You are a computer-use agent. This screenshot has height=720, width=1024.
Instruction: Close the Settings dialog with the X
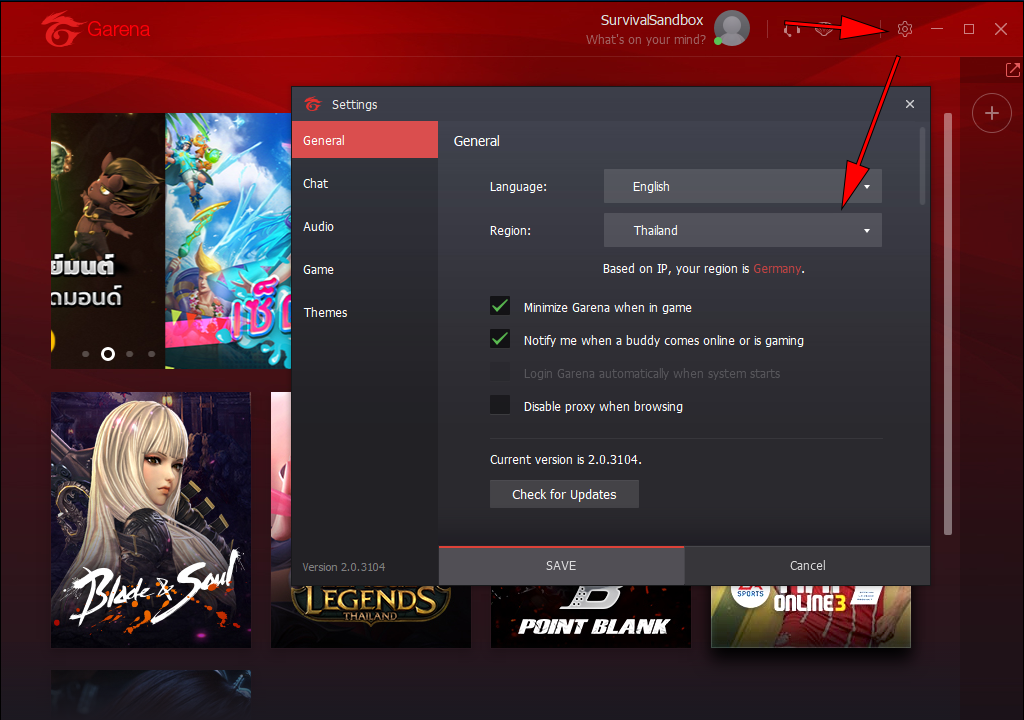point(910,104)
